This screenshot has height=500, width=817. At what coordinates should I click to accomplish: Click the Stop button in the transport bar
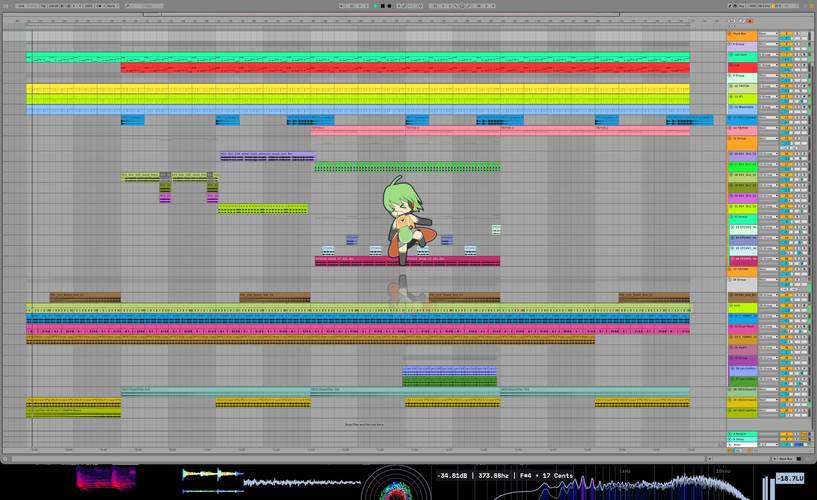click(x=384, y=5)
